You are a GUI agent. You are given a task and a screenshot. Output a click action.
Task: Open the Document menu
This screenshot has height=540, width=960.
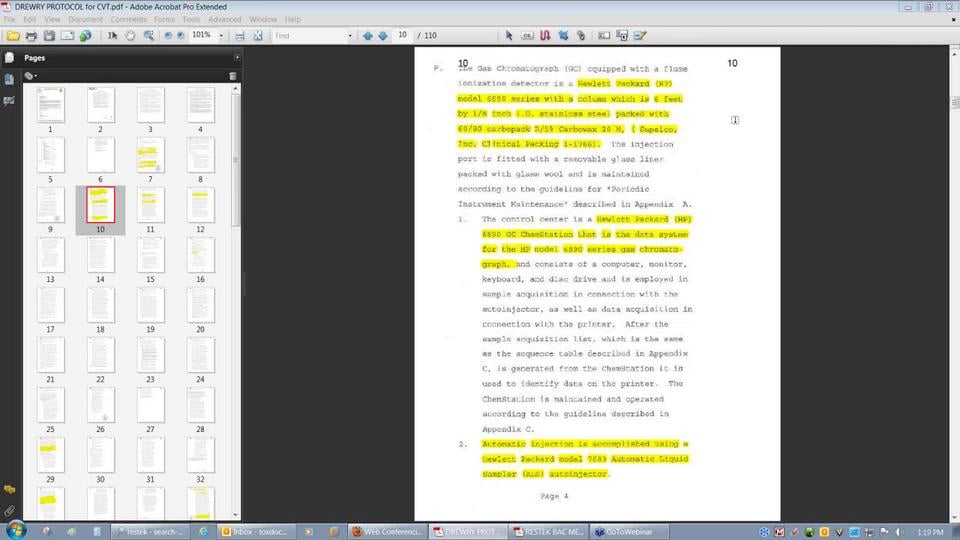coord(85,20)
